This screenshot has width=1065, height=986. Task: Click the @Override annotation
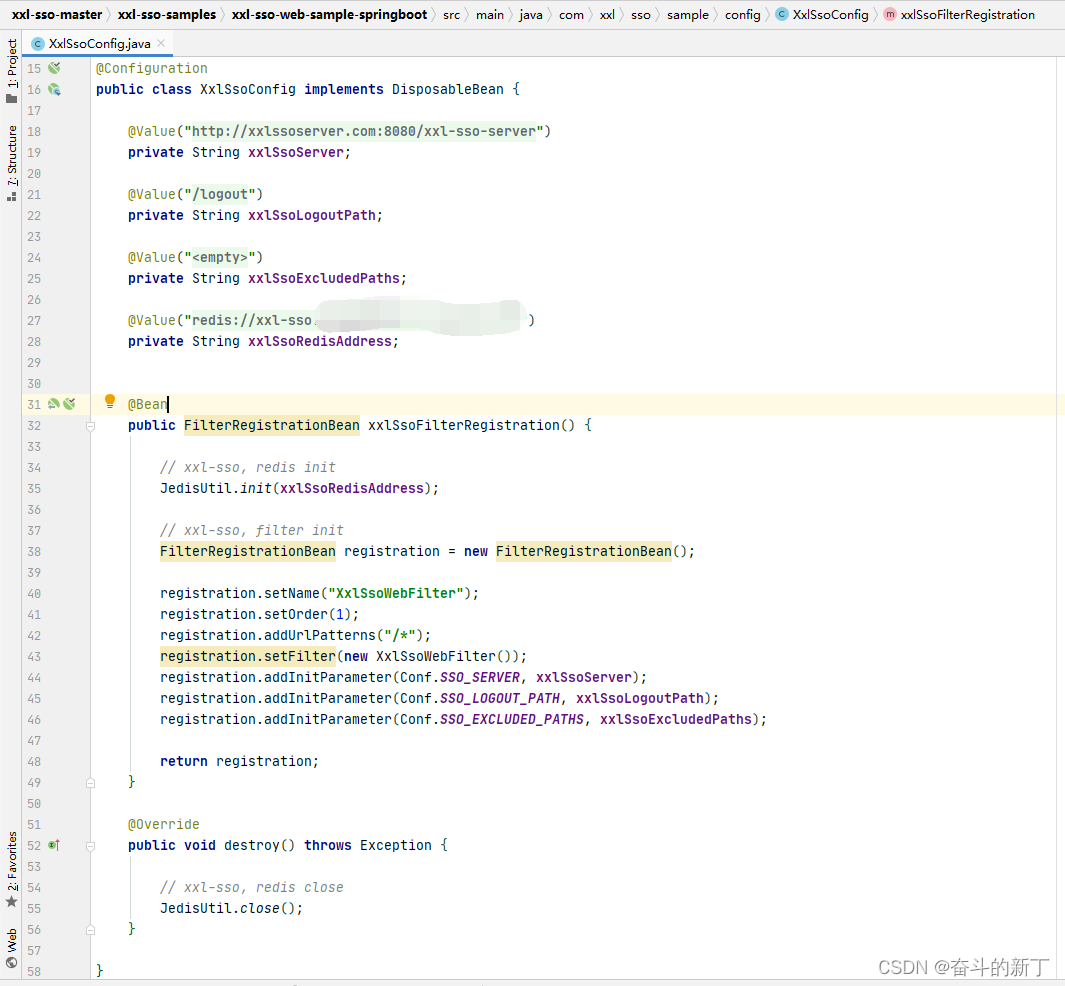164,824
